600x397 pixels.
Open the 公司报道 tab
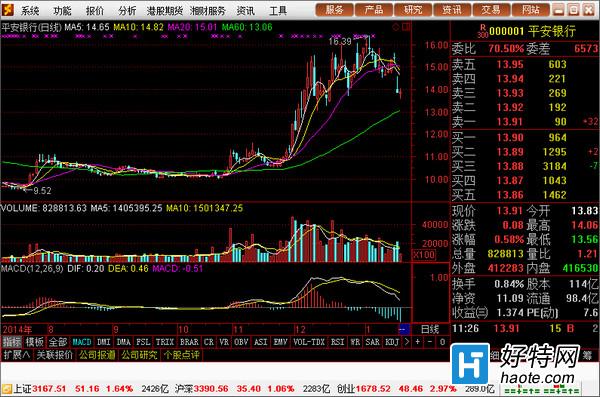pyautogui.click(x=98, y=355)
